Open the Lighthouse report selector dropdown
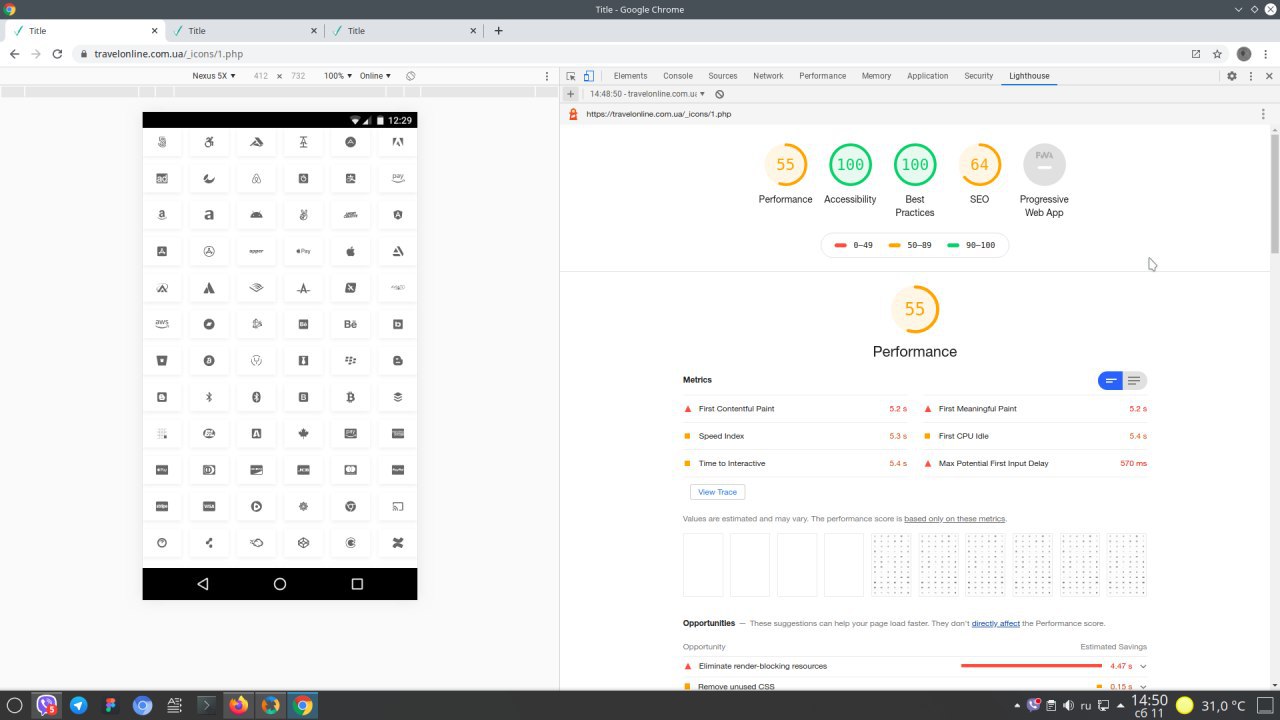Viewport: 1280px width, 720px height. coord(647,94)
